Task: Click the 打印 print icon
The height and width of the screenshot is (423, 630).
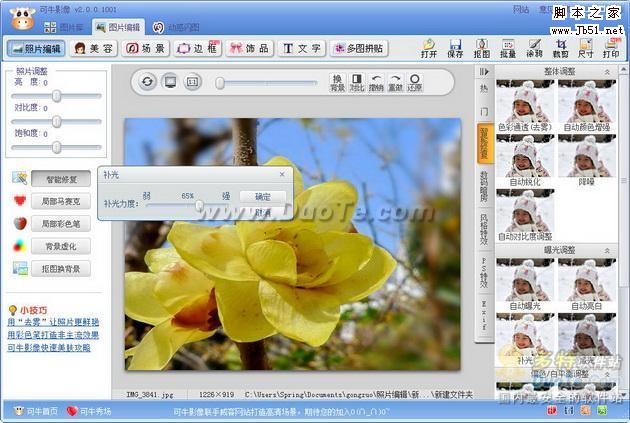Action: [x=611, y=49]
